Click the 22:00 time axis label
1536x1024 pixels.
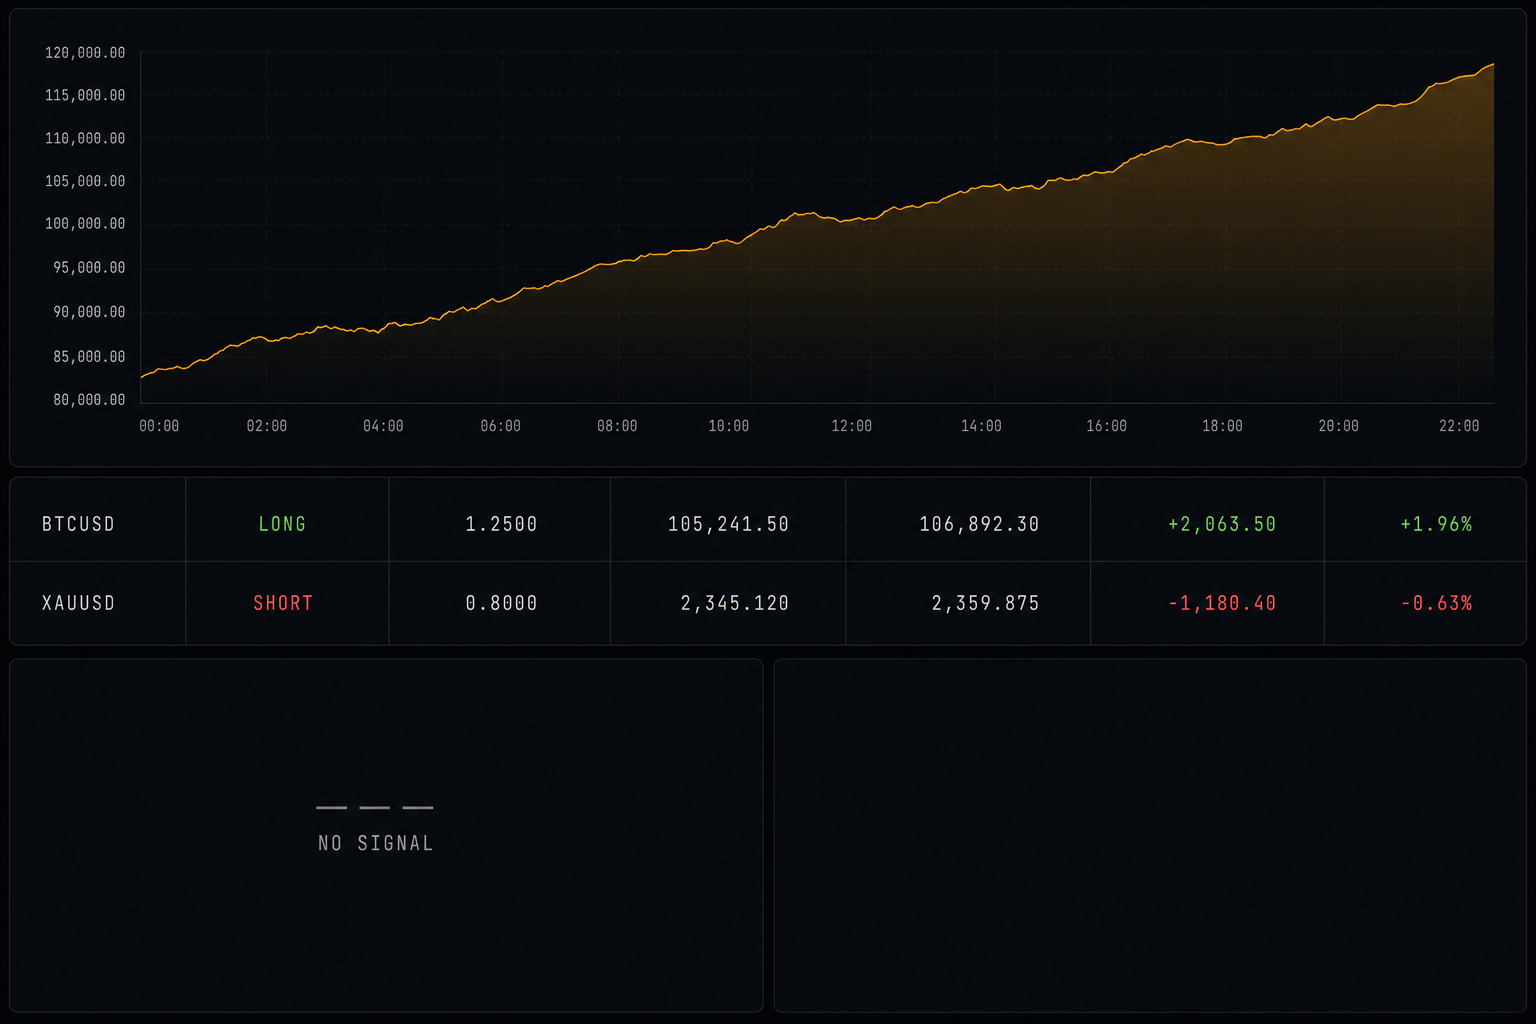pyautogui.click(x=1459, y=426)
